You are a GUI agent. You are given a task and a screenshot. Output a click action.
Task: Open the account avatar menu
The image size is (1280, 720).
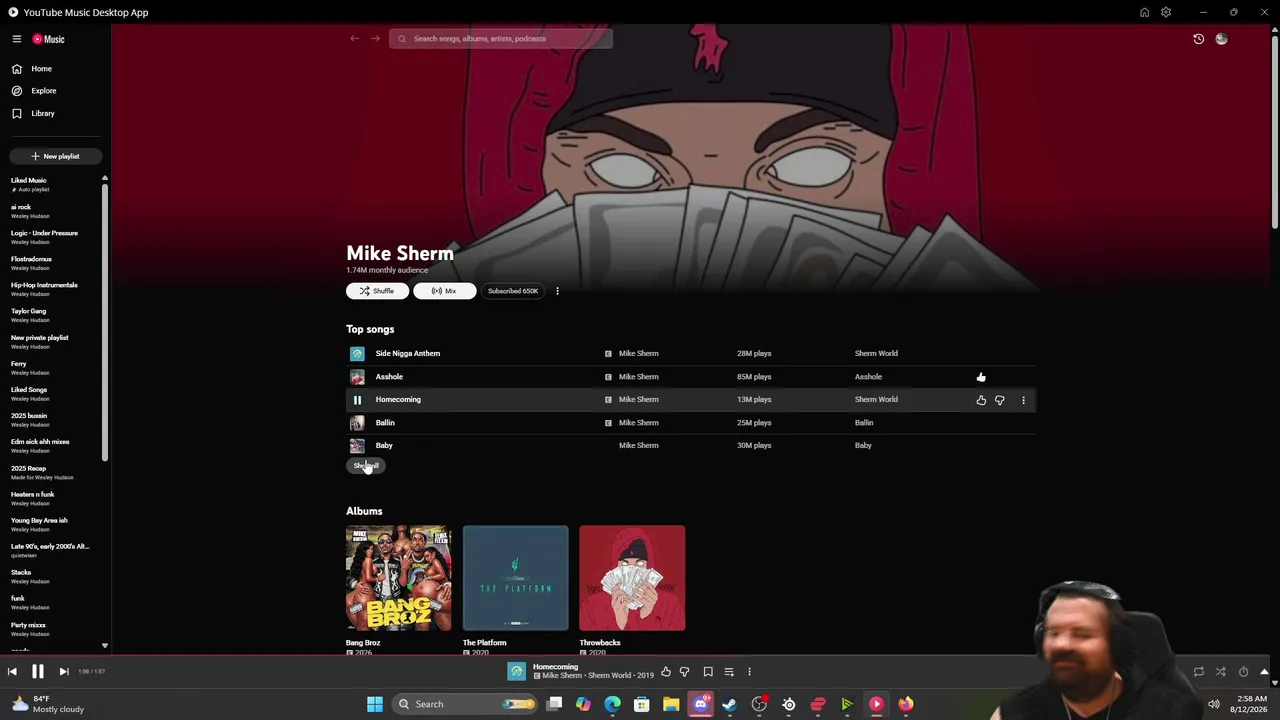(x=1221, y=39)
